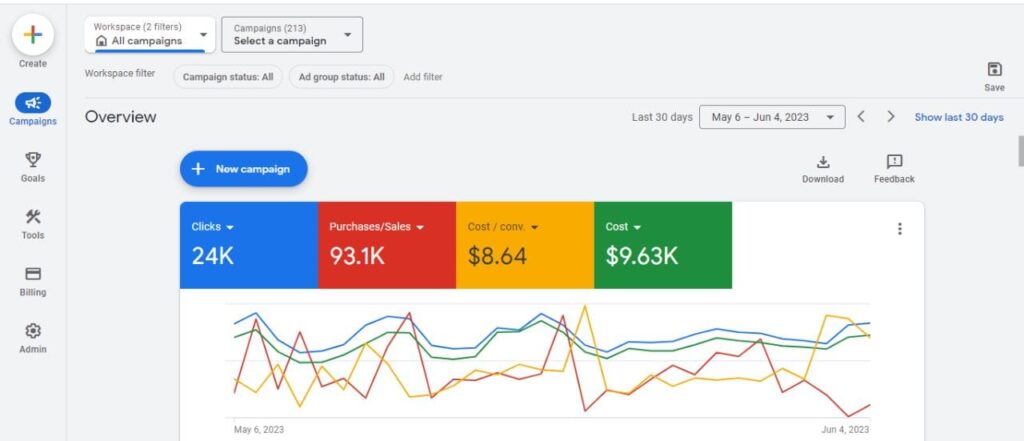Open the Admin gear icon
Screen dimensions: 1024x441
pos(33,331)
